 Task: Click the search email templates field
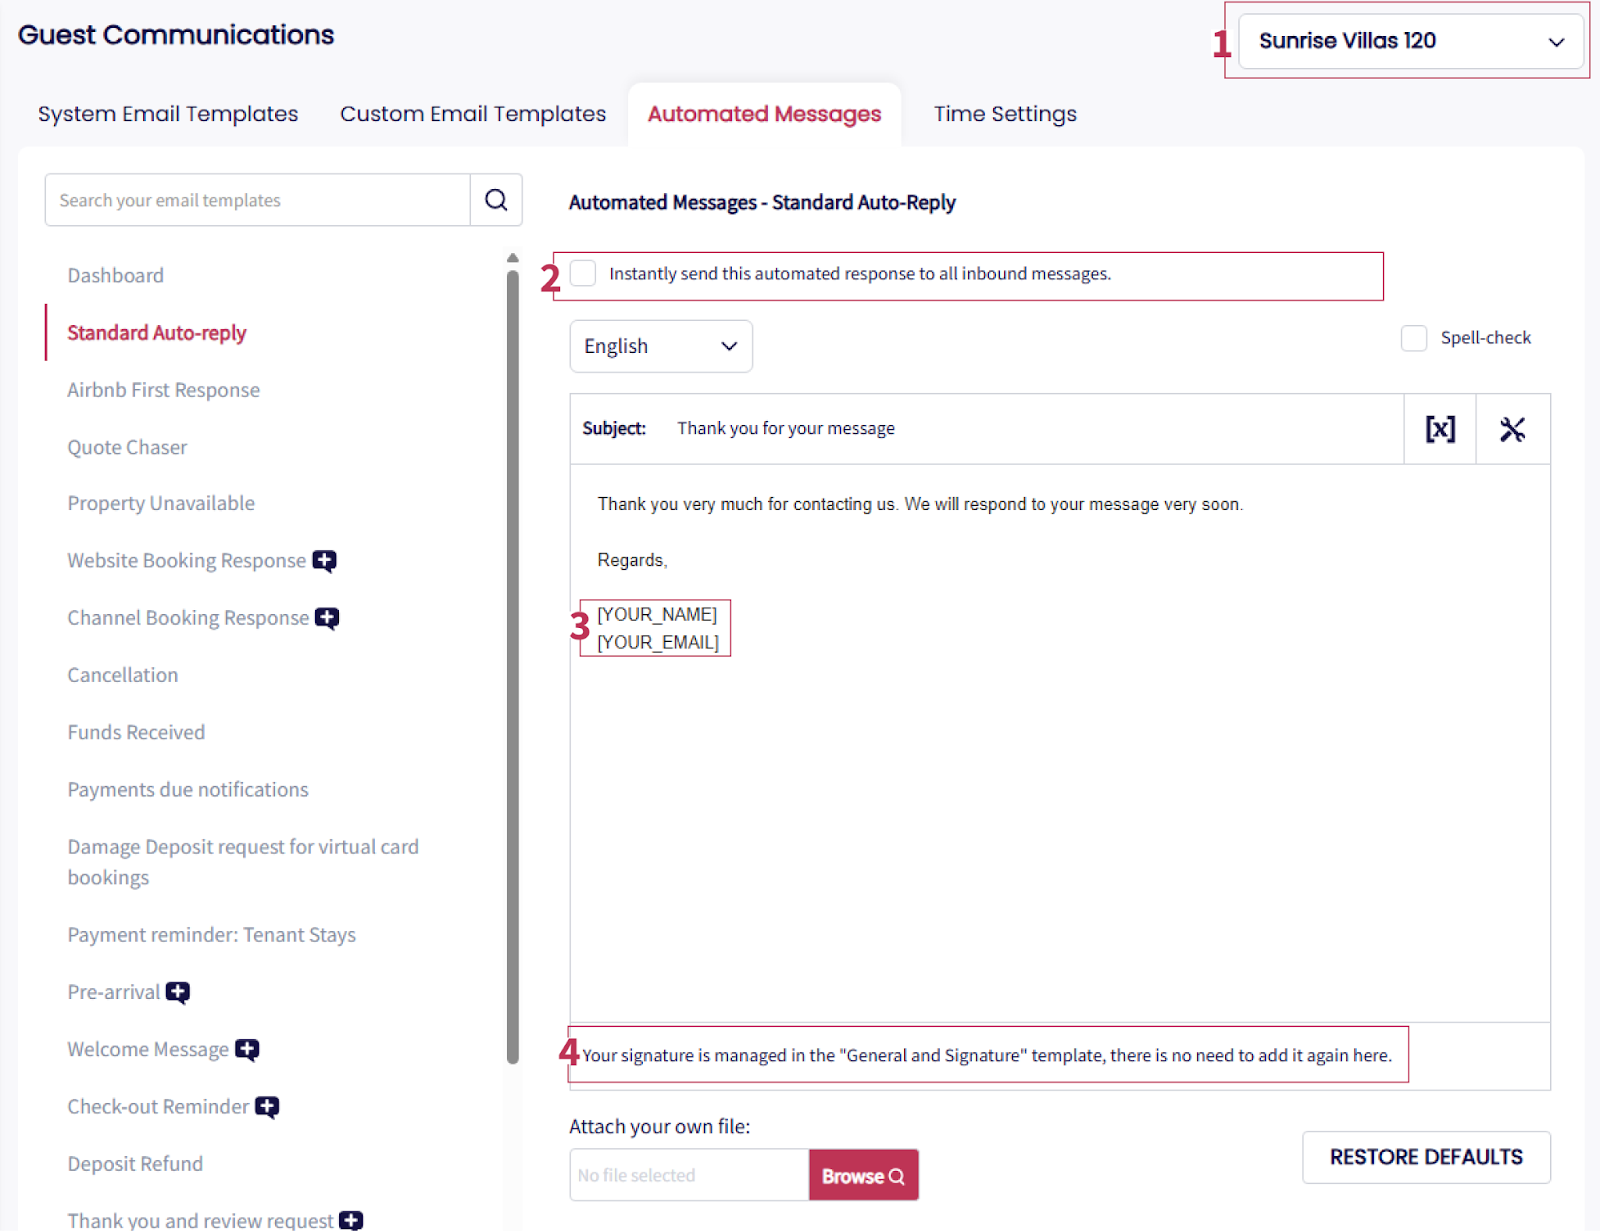point(258,200)
